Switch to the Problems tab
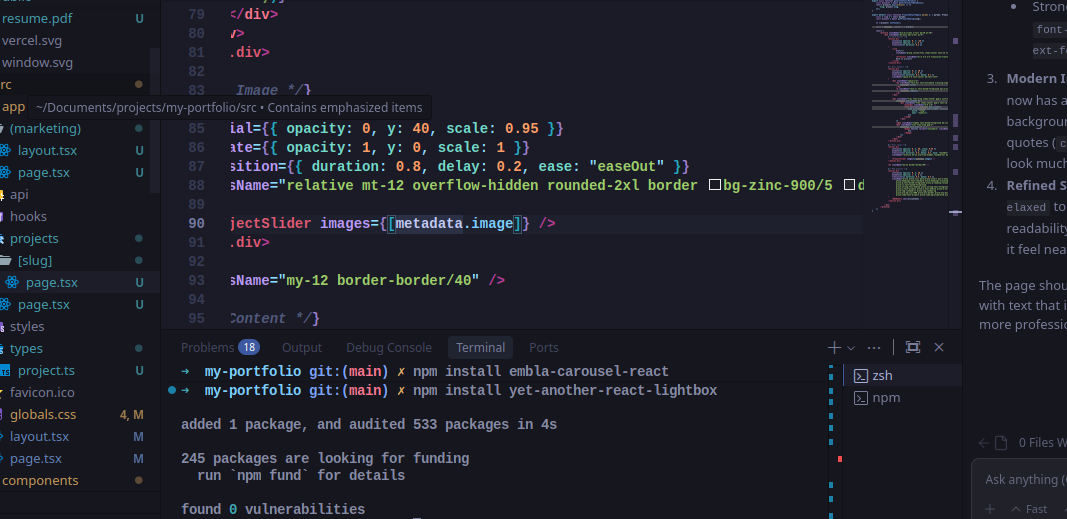This screenshot has height=519, width=1067. point(208,348)
